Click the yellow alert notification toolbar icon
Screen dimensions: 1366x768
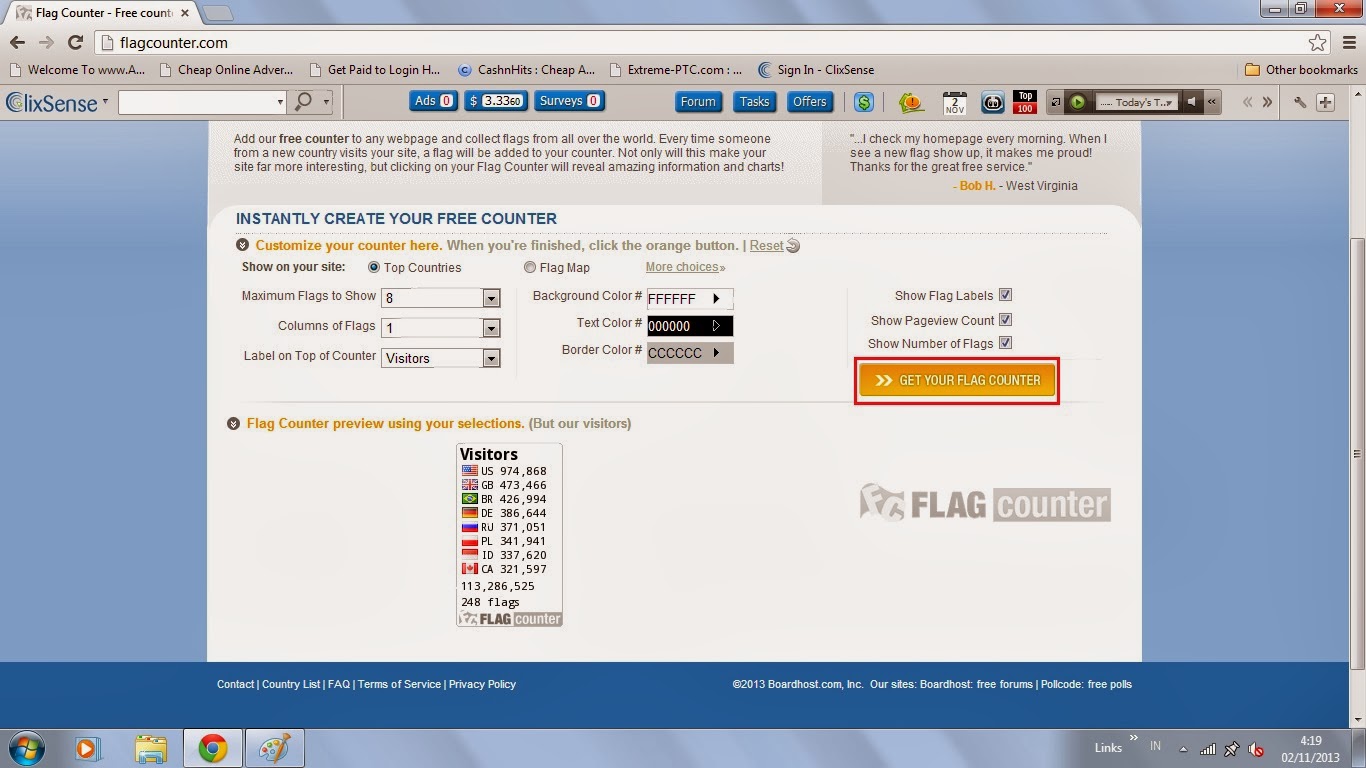tap(910, 102)
